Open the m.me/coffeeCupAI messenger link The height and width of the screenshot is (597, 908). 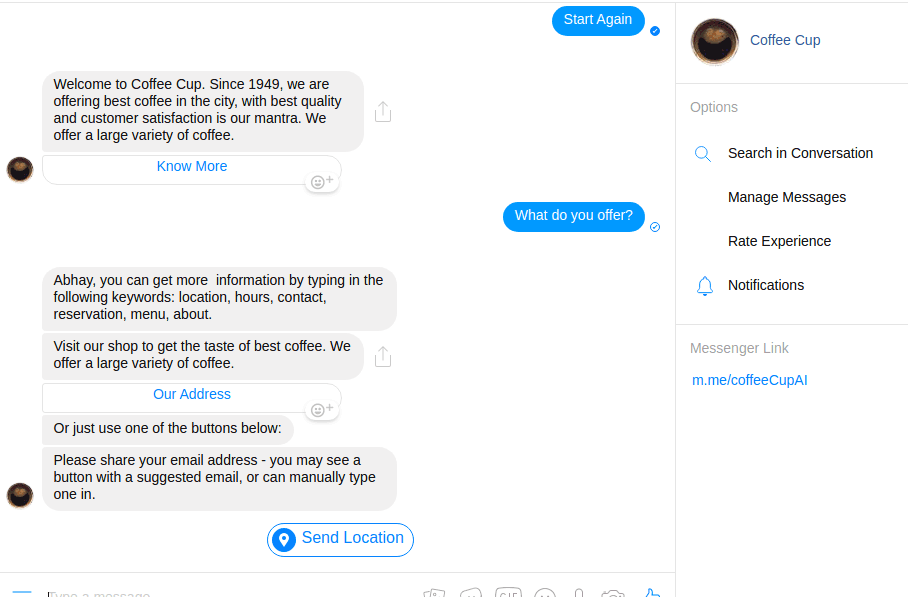coord(749,381)
